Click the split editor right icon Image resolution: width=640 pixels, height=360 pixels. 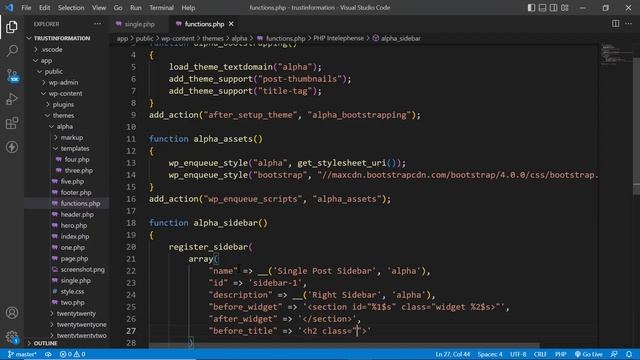616,24
